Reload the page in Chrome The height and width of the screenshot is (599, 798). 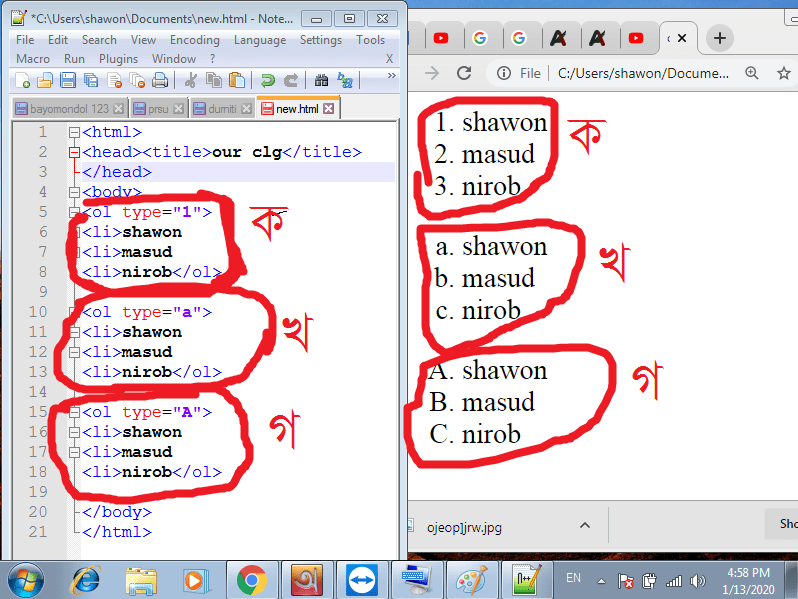click(x=463, y=73)
